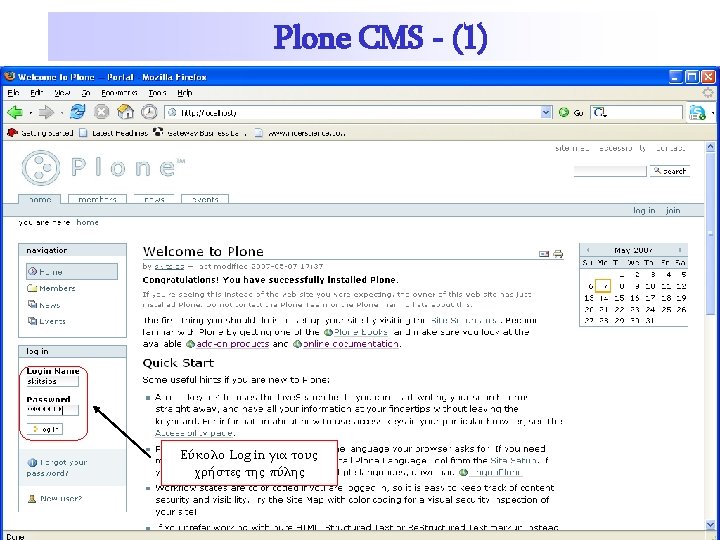The image size is (720, 540).
Task: Click the Firefox Back arrow button
Action: pos(15,112)
